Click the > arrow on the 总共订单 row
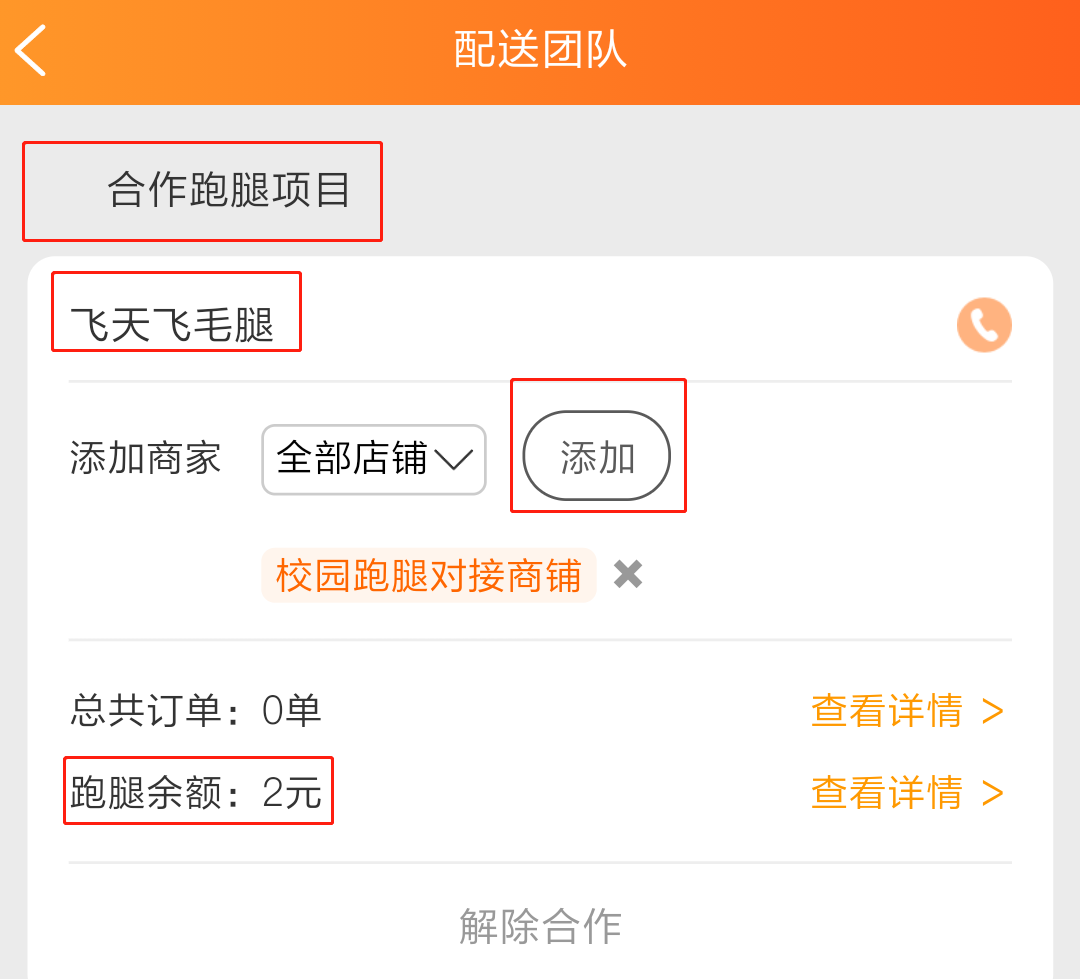Image resolution: width=1080 pixels, height=979 pixels. click(x=993, y=711)
